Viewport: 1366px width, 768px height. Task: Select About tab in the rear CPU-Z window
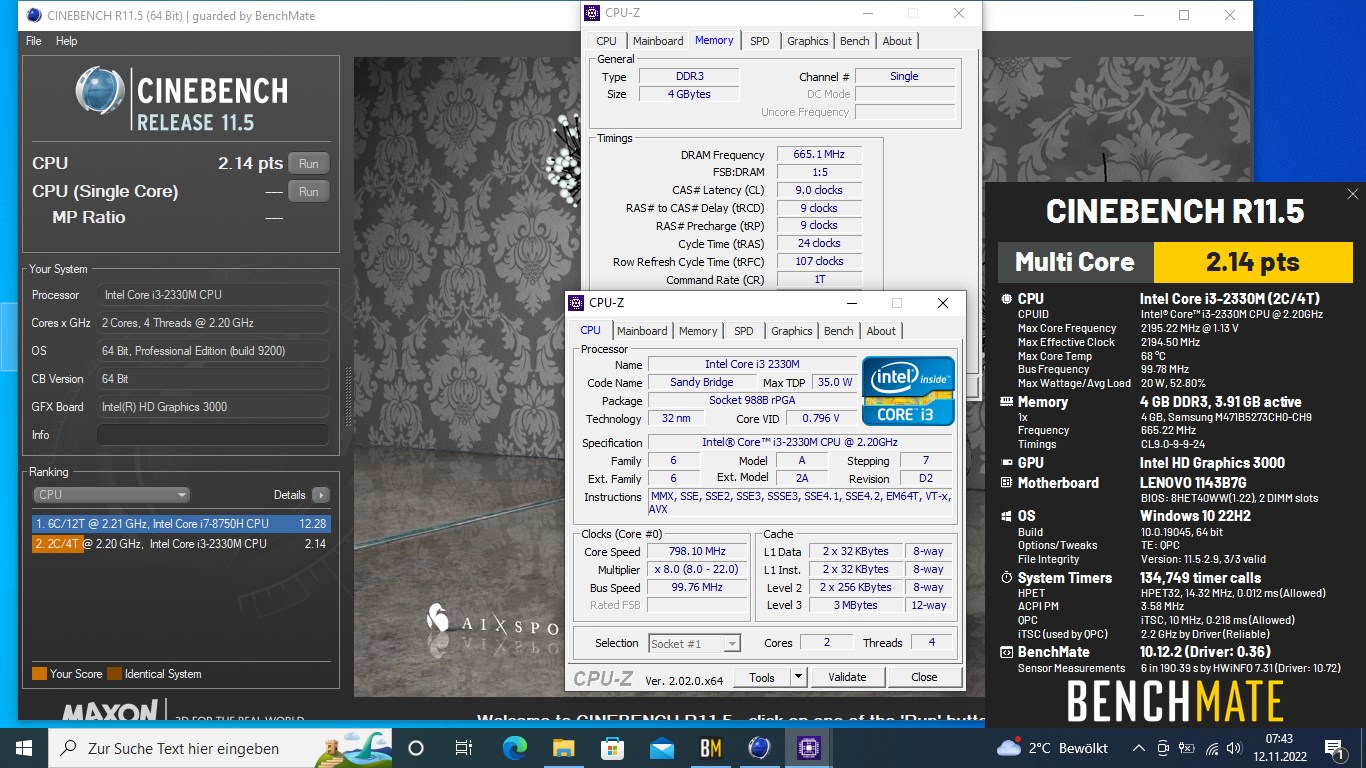coord(897,41)
